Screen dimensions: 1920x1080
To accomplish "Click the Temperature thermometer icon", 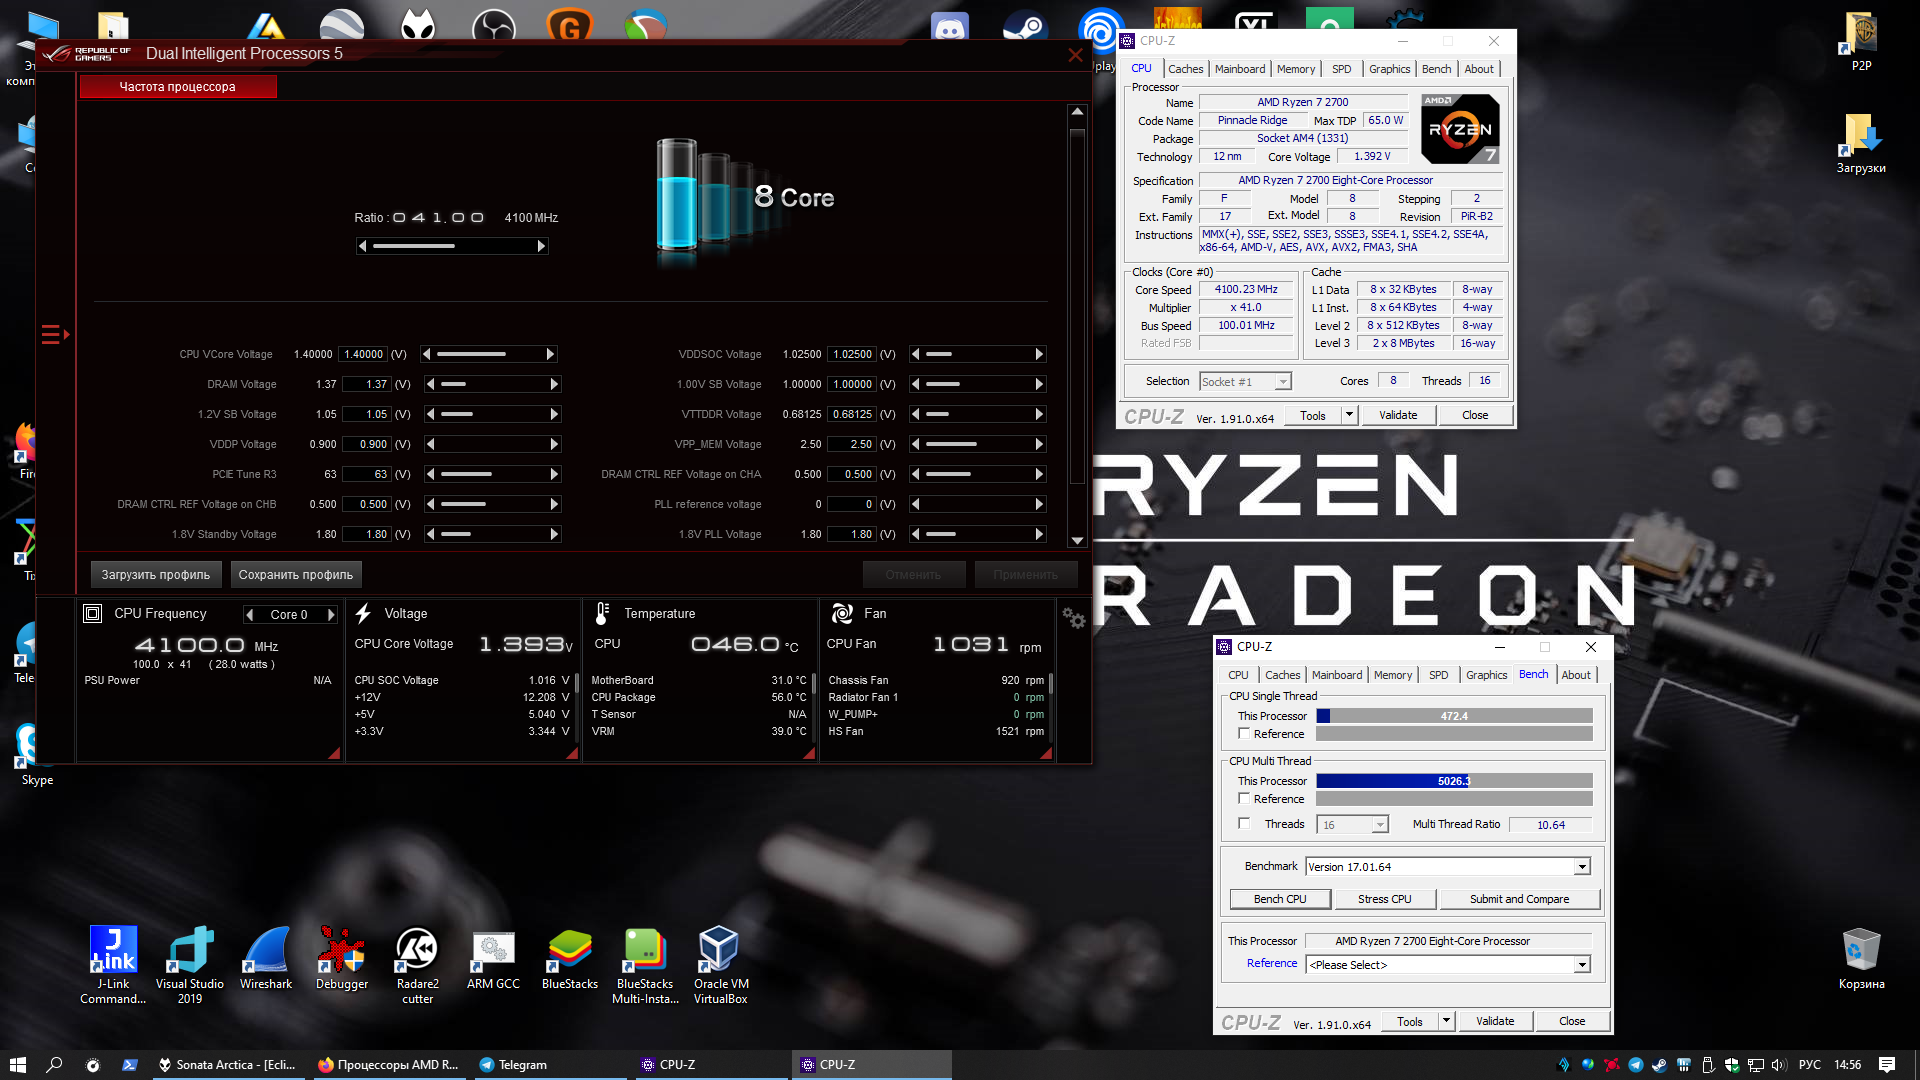I will [602, 613].
